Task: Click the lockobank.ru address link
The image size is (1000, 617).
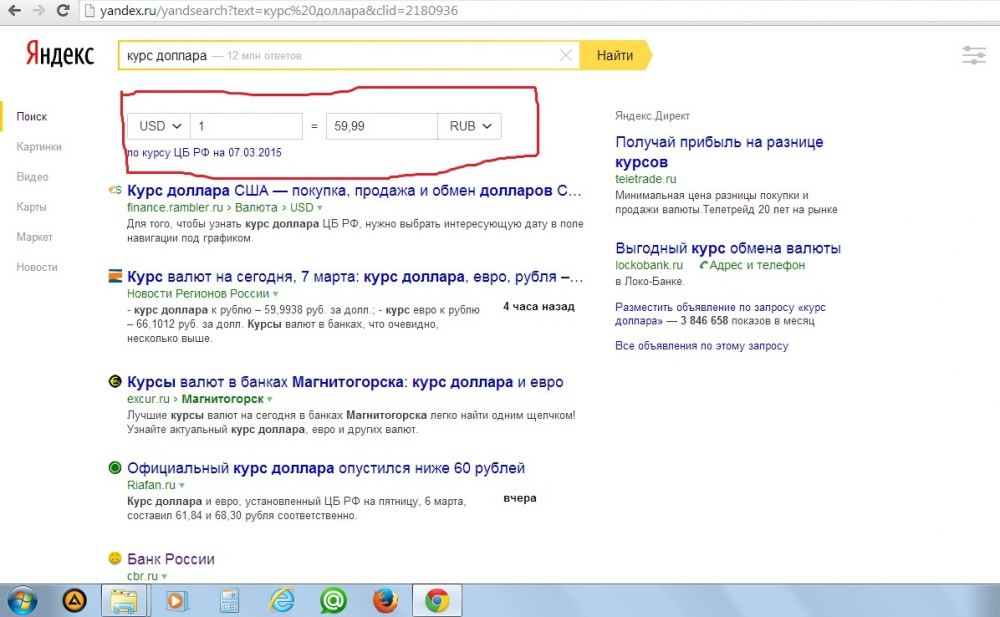Action: coord(649,265)
